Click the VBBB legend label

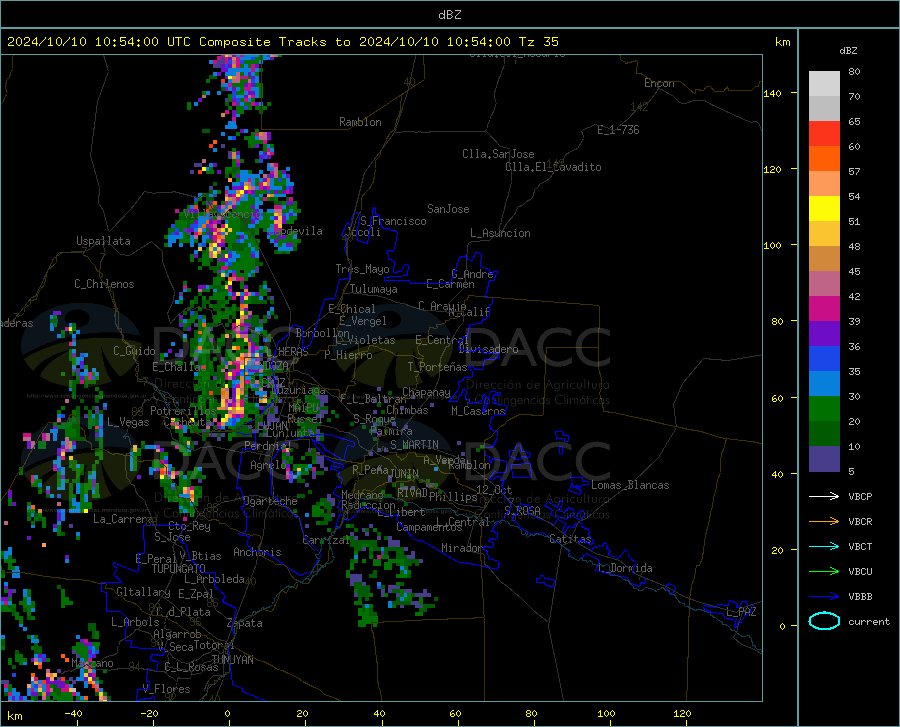pyautogui.click(x=860, y=596)
